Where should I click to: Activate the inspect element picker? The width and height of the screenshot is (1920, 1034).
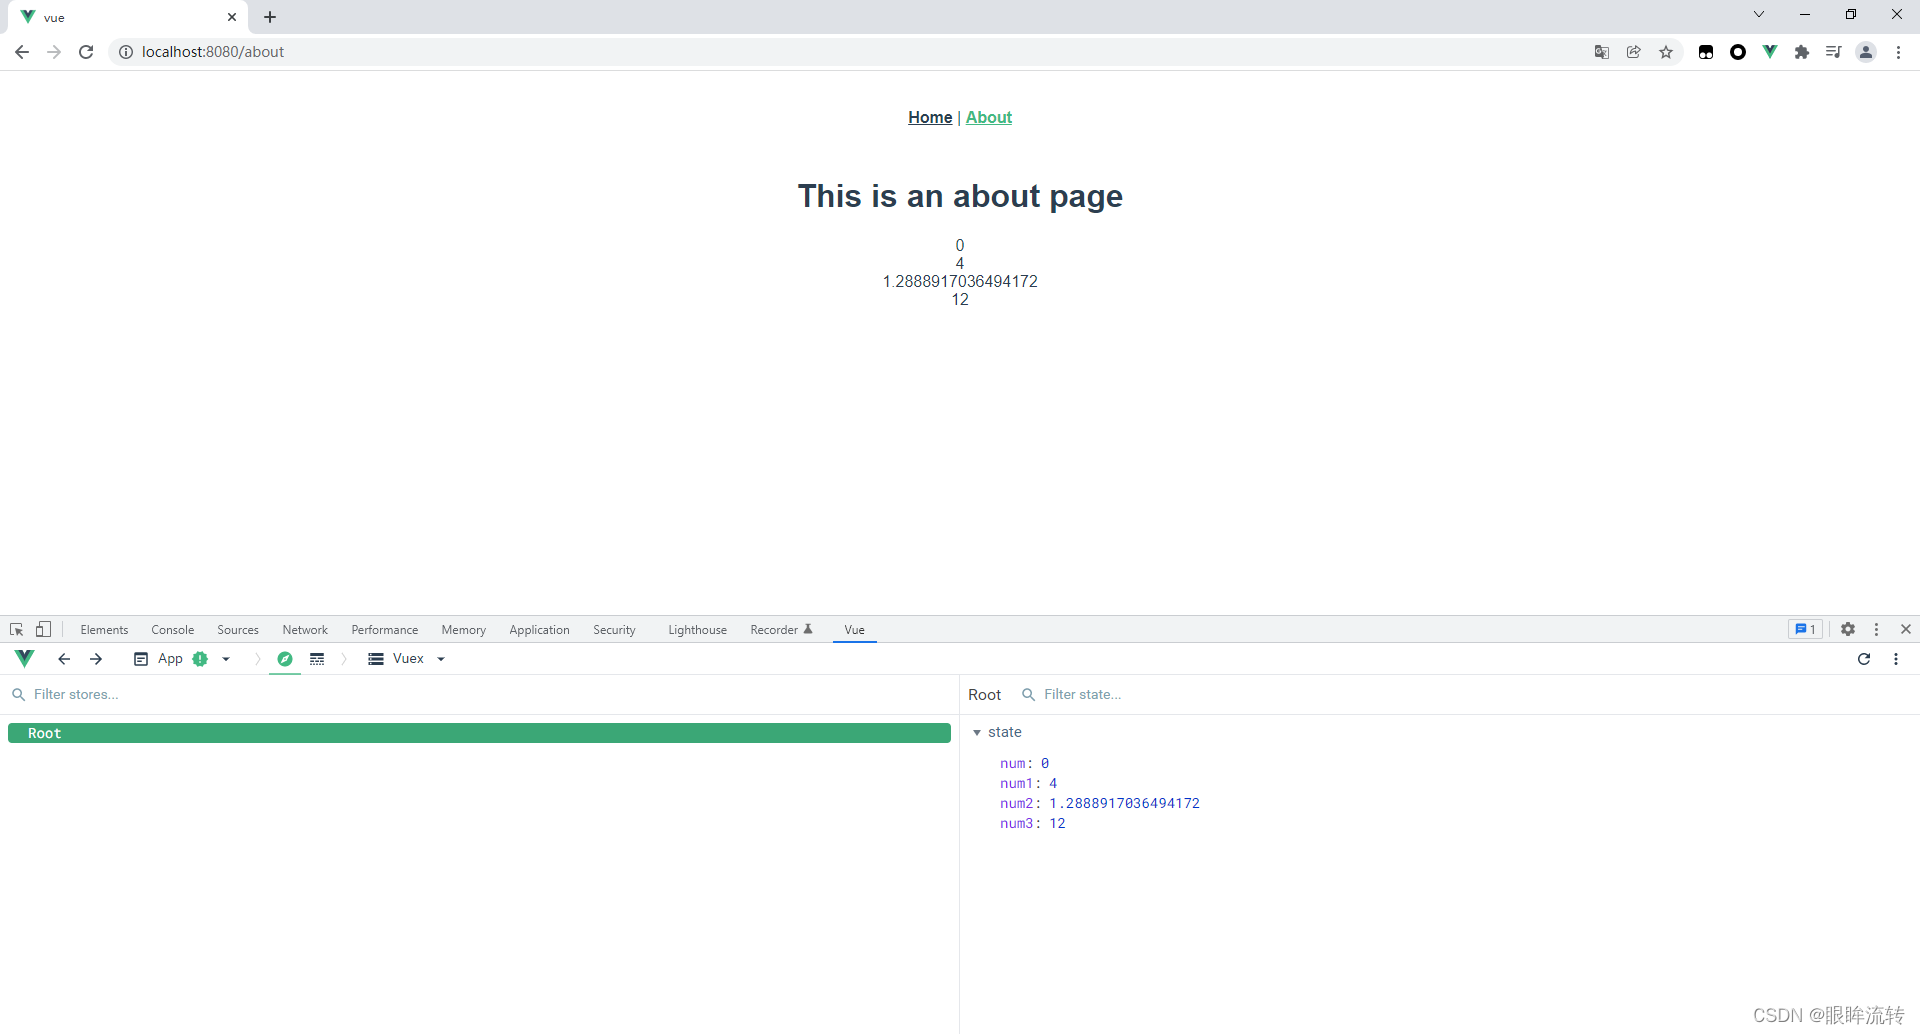[x=17, y=629]
